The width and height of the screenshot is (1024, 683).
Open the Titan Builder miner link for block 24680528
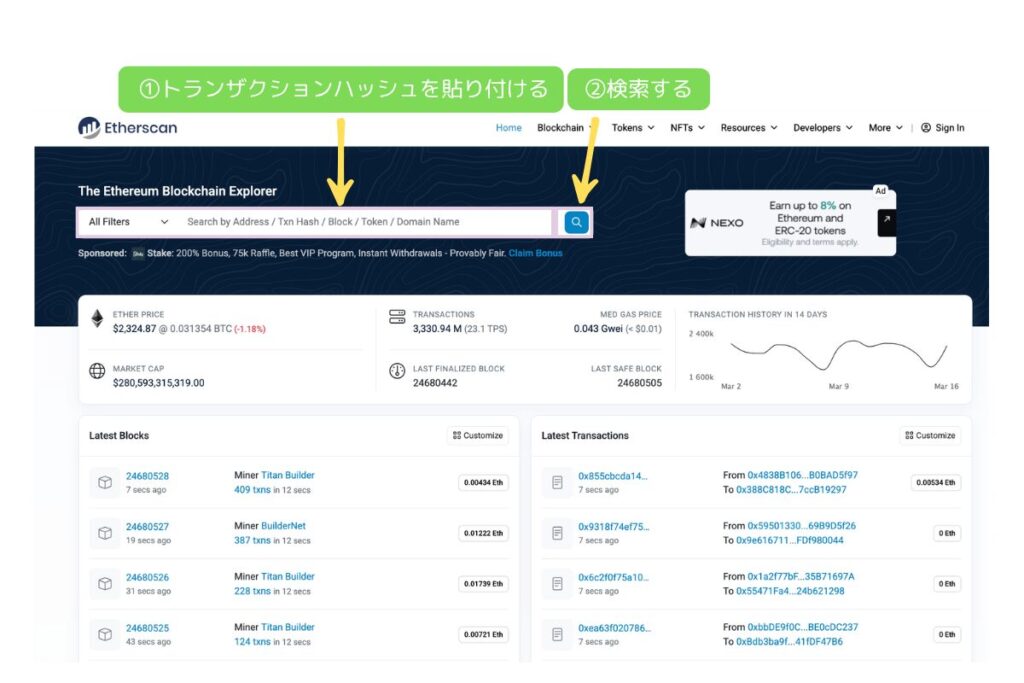(x=287, y=476)
